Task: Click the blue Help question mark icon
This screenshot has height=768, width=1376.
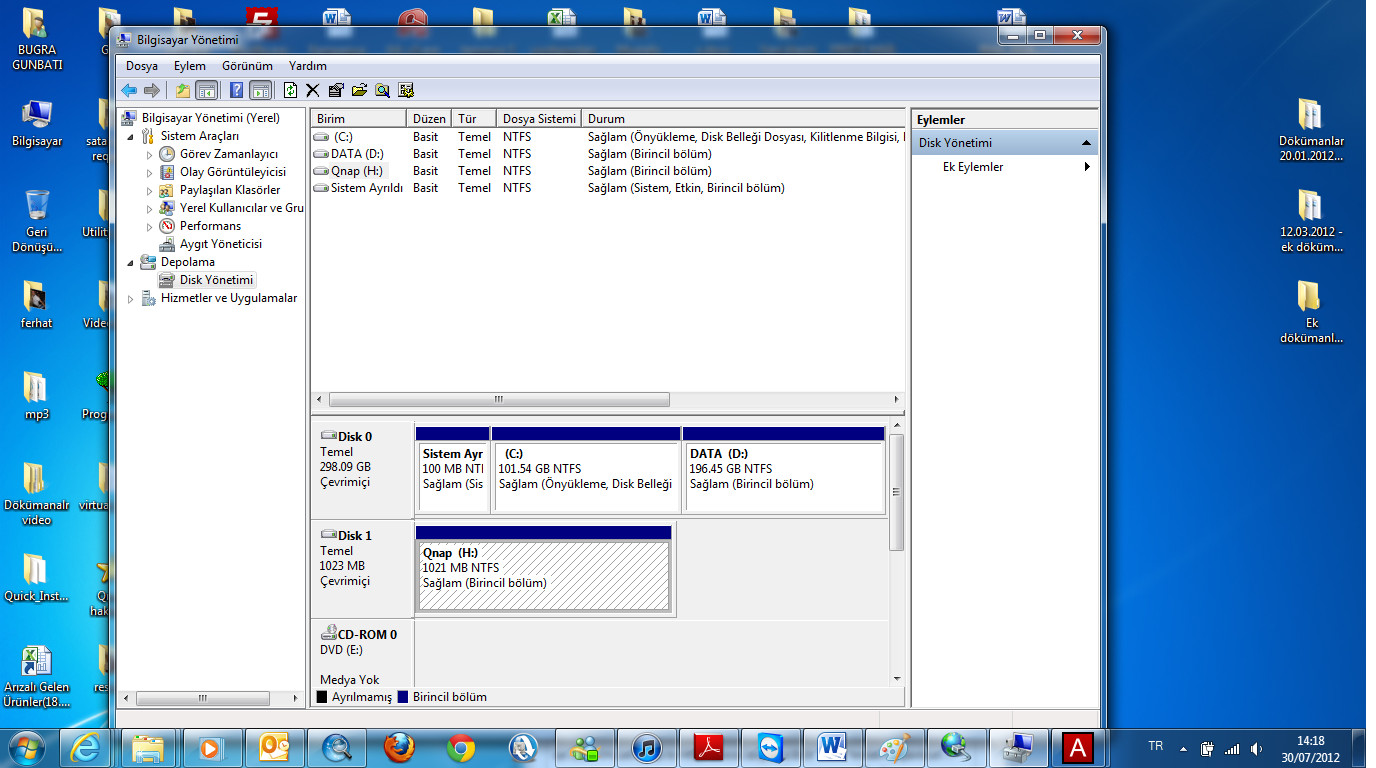Action: (x=237, y=90)
